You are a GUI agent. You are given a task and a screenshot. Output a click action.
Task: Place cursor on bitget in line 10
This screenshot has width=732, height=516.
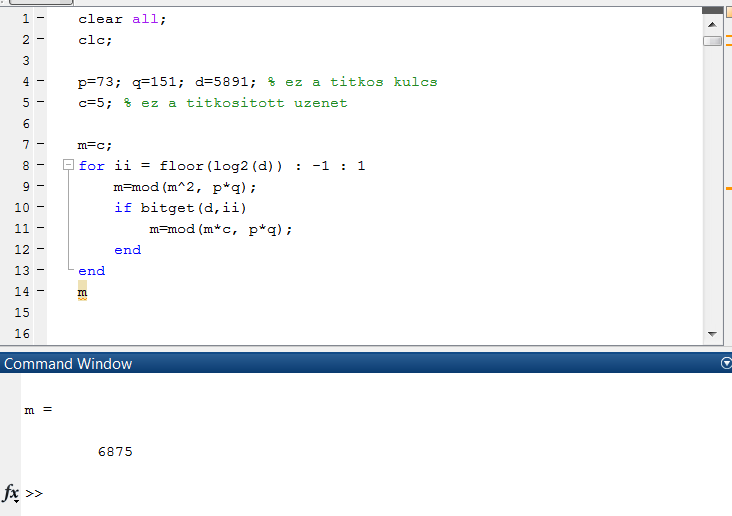pos(167,208)
